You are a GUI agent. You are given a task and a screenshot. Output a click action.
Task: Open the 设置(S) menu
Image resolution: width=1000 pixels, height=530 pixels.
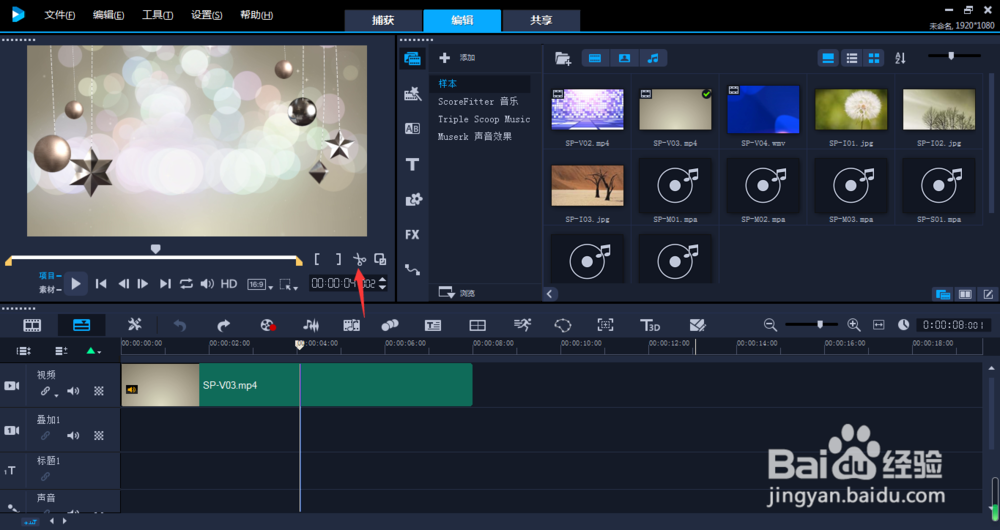tap(207, 15)
